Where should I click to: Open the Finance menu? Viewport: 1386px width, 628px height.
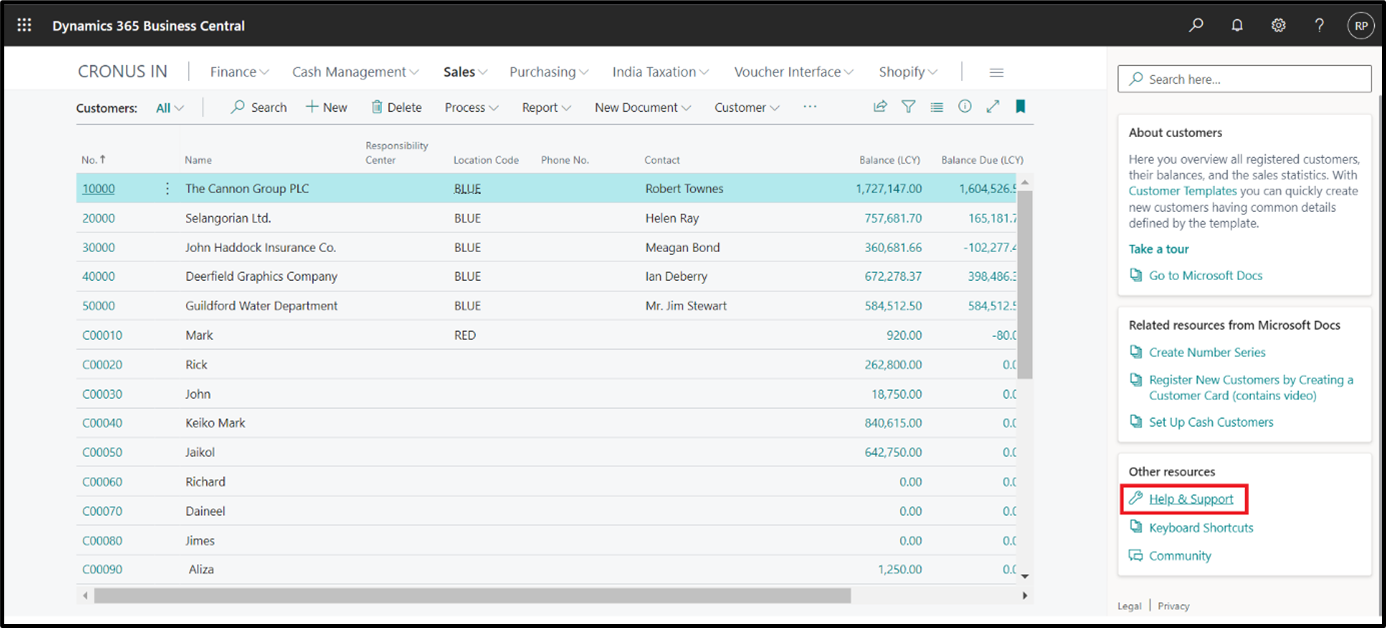pyautogui.click(x=240, y=72)
